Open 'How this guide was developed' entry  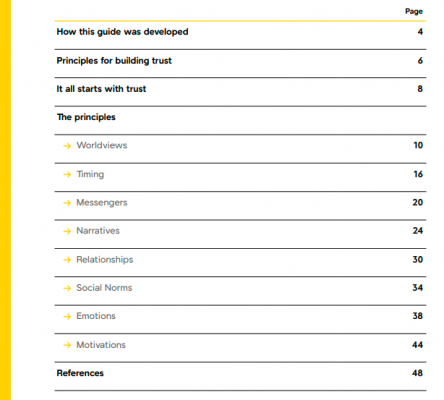pos(122,32)
